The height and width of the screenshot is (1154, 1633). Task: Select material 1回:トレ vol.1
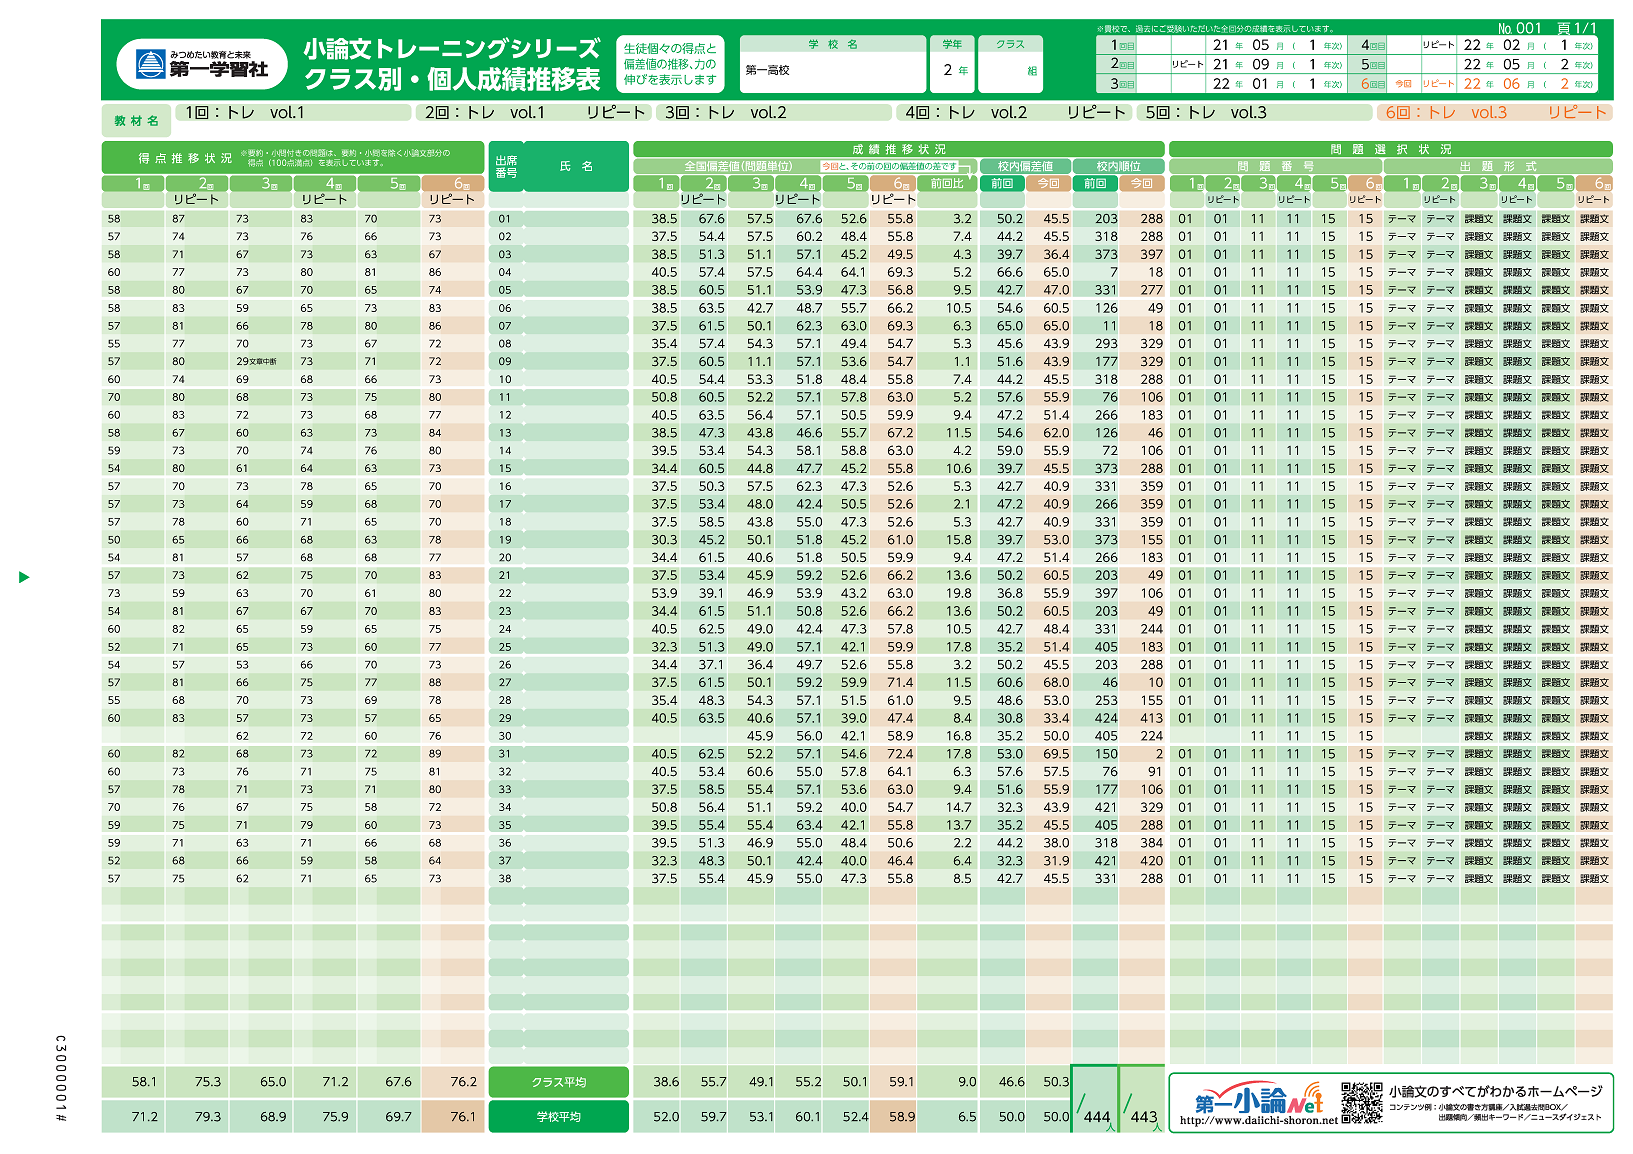click(x=293, y=112)
